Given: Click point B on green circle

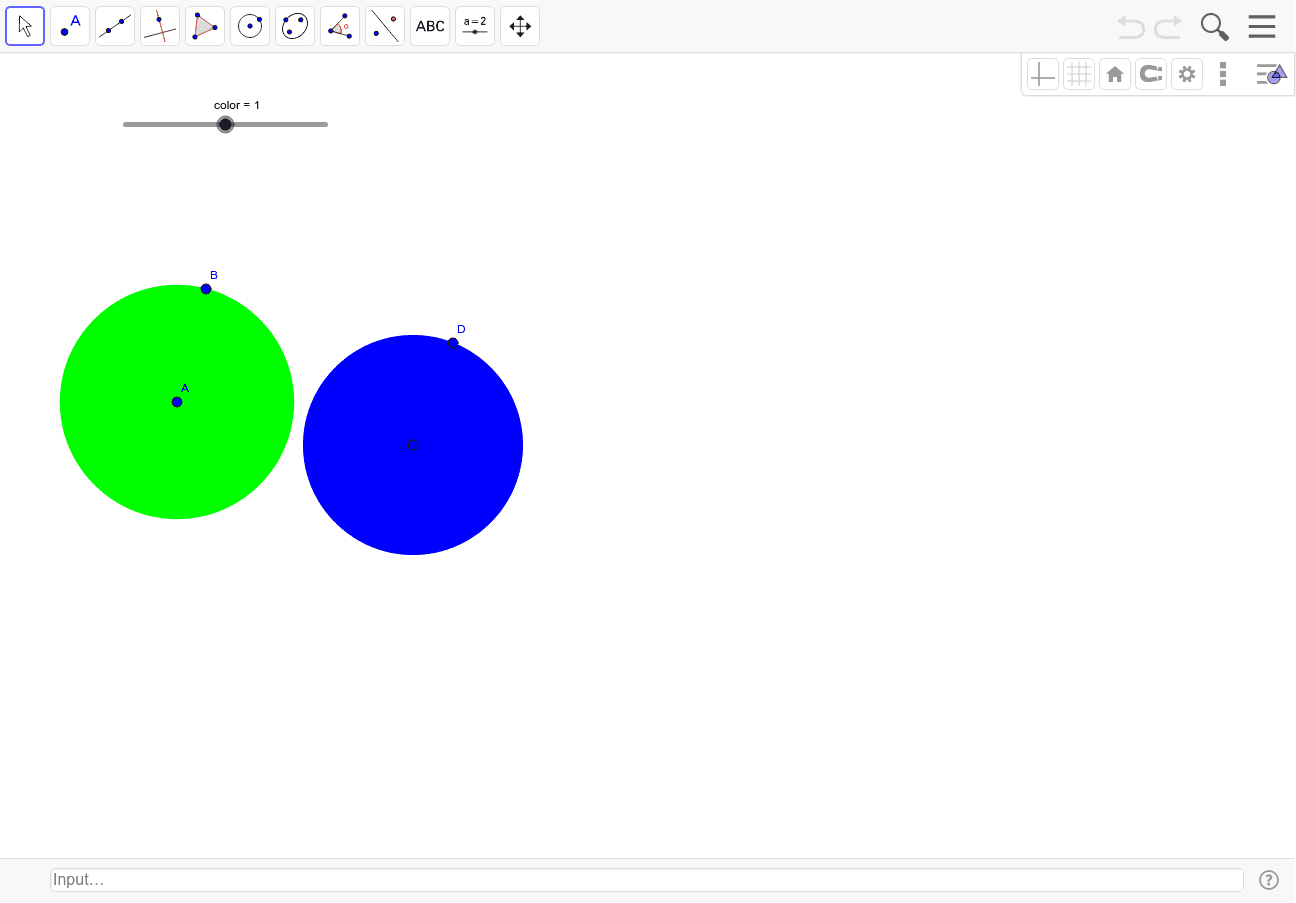Looking at the screenshot, I should point(206,289).
